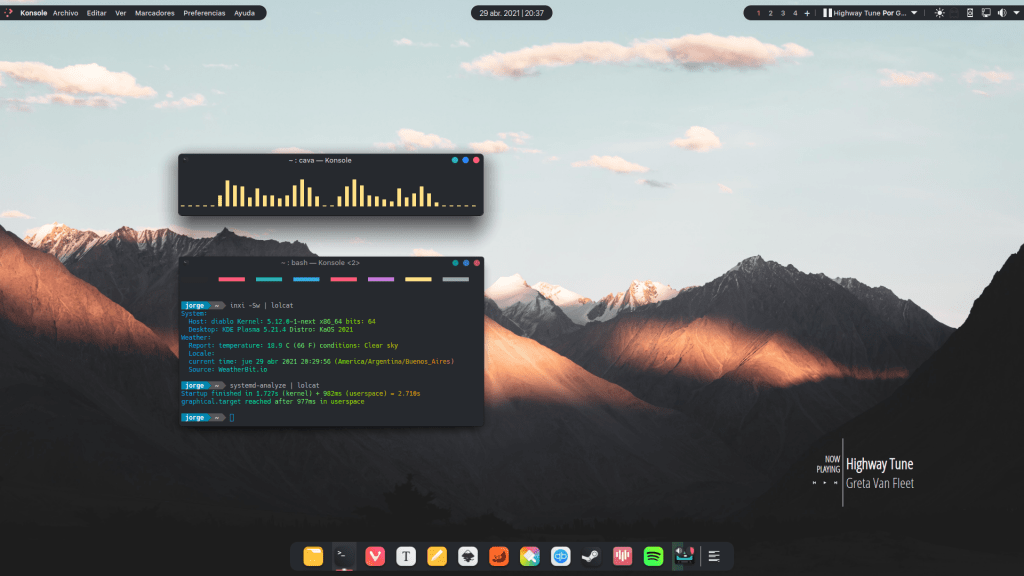
Task: Pause the Highway Tune track in top panel
Action: [x=827, y=13]
